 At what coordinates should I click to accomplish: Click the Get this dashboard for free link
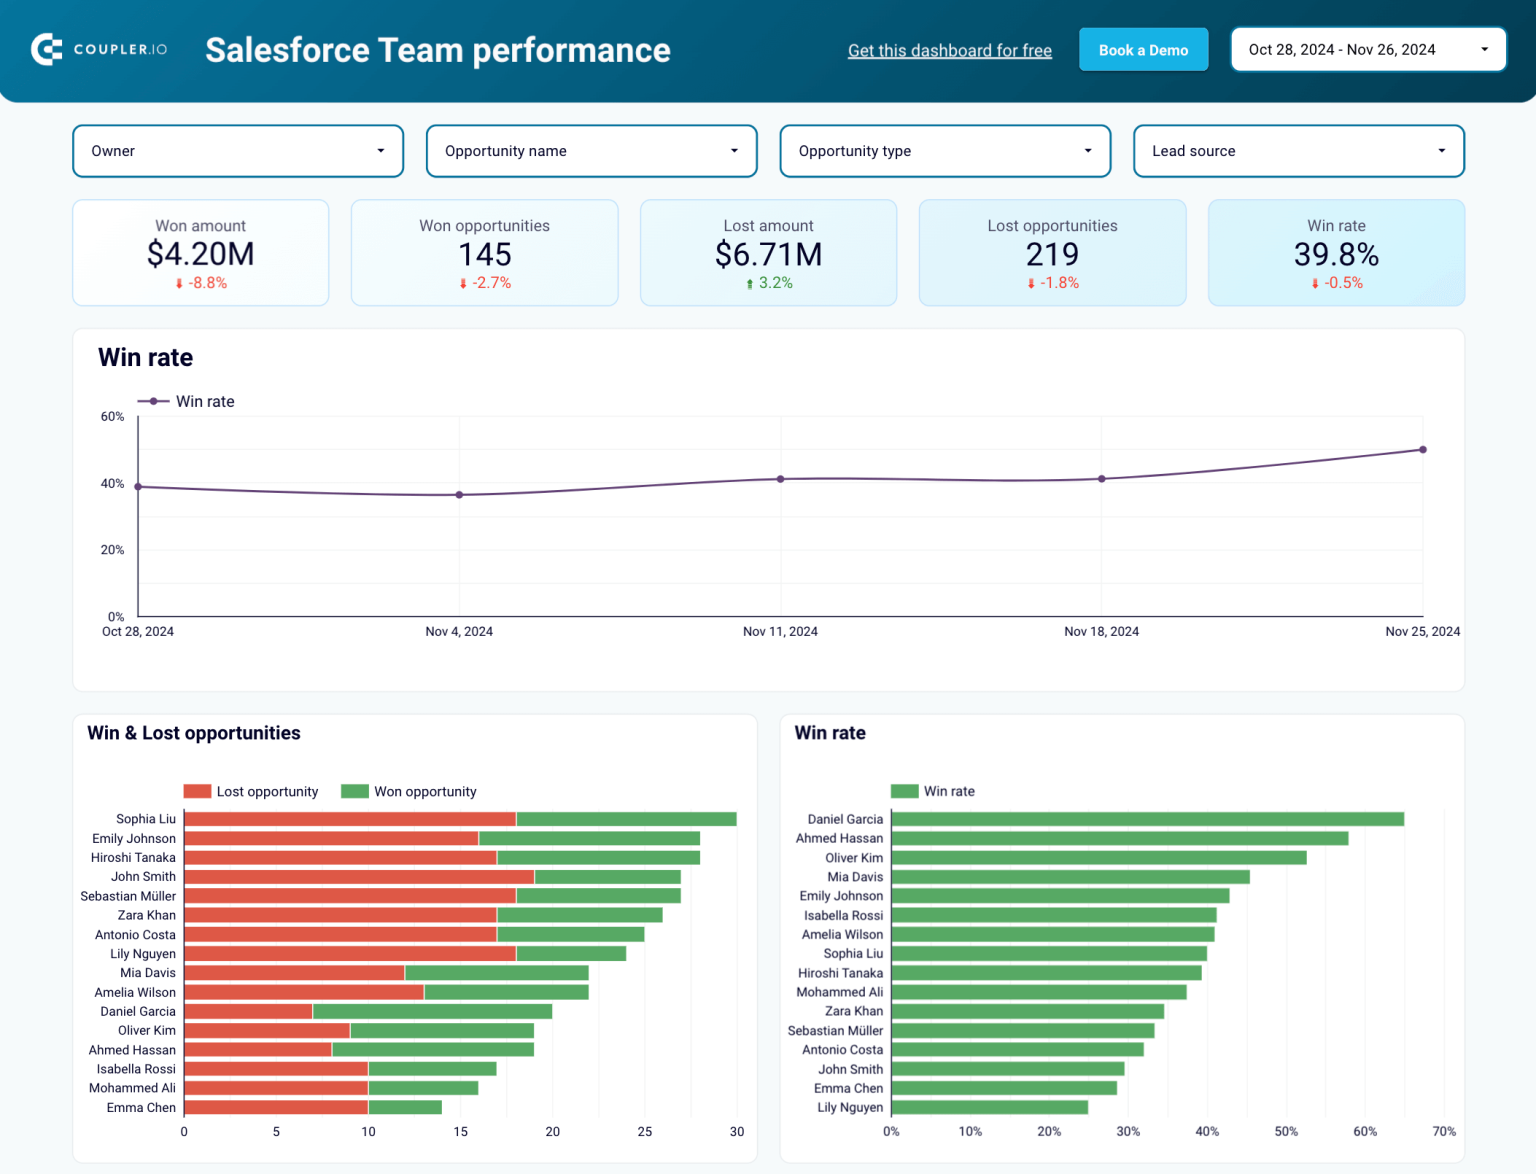949,50
